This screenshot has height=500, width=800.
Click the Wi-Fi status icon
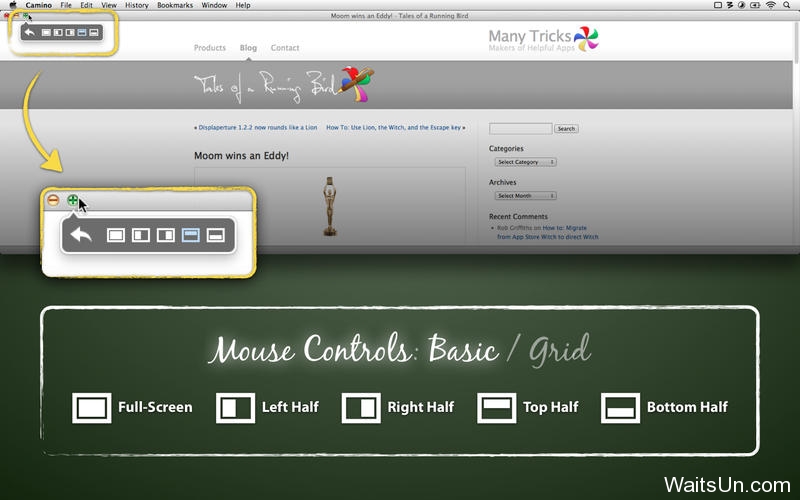[x=770, y=5]
